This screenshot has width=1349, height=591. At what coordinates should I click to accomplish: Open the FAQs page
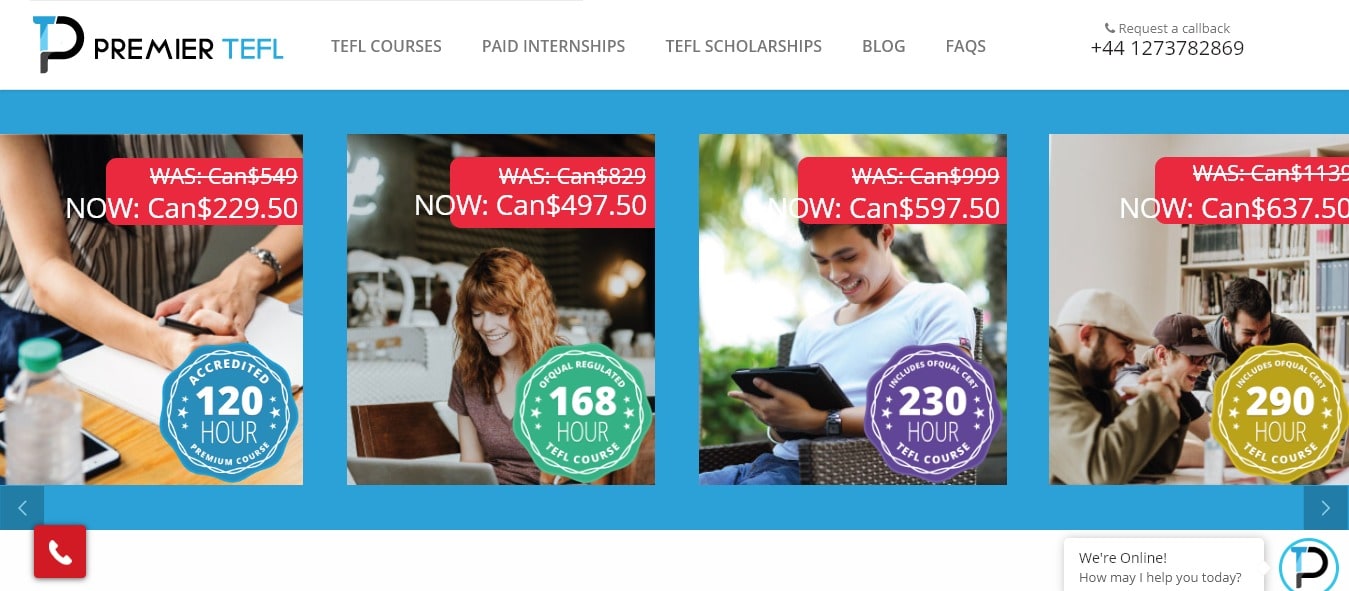point(965,46)
